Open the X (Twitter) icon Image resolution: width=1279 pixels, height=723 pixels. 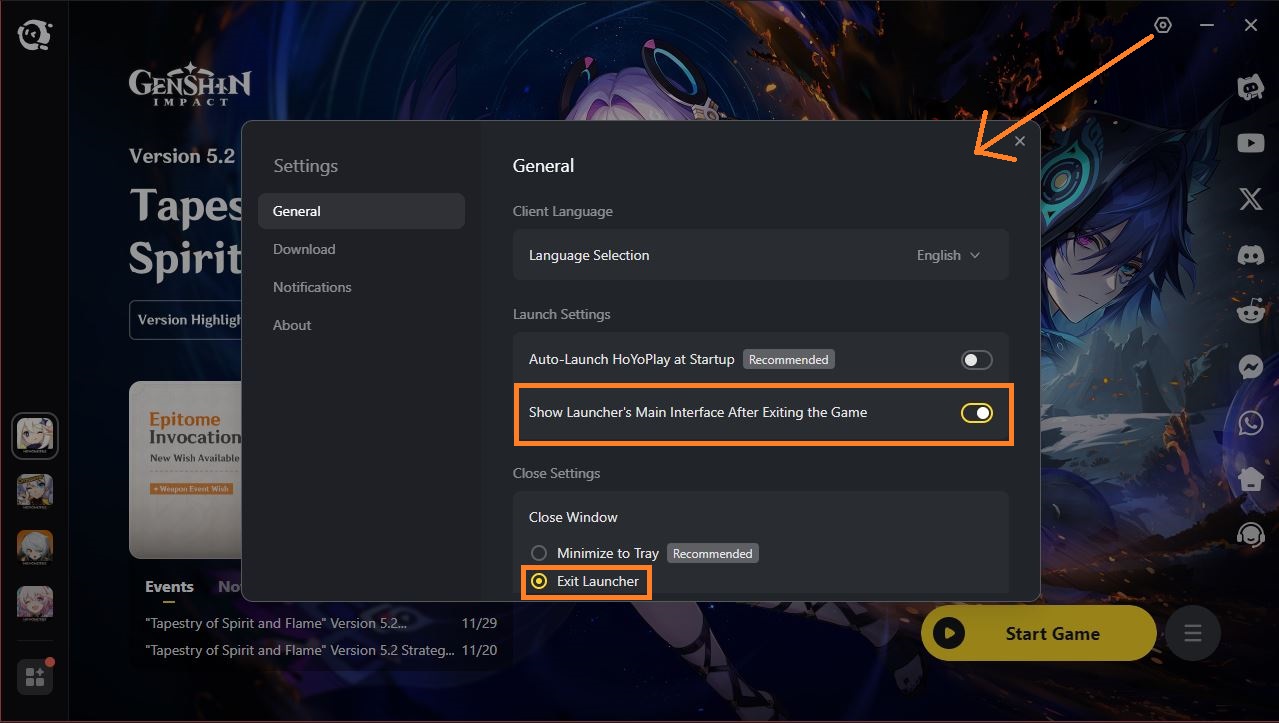(1250, 199)
